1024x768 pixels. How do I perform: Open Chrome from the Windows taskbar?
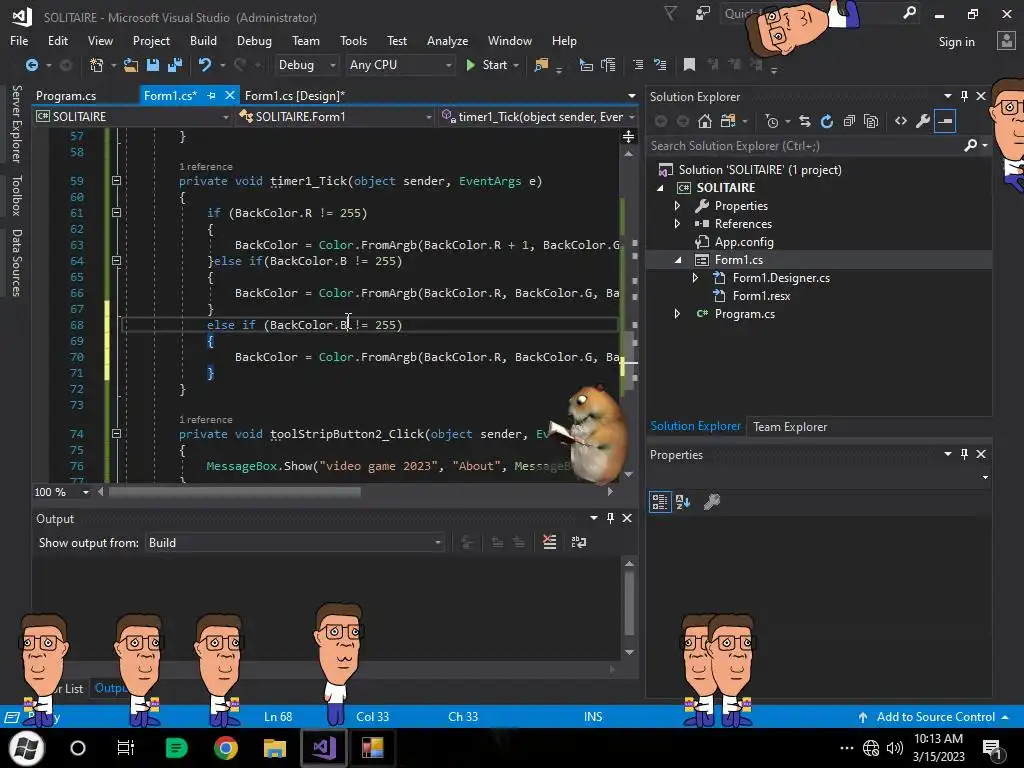pyautogui.click(x=225, y=748)
